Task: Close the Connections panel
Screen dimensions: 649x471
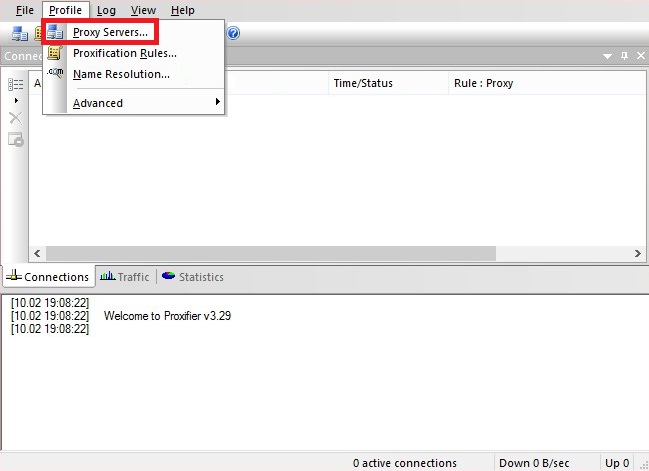Action: [x=640, y=56]
